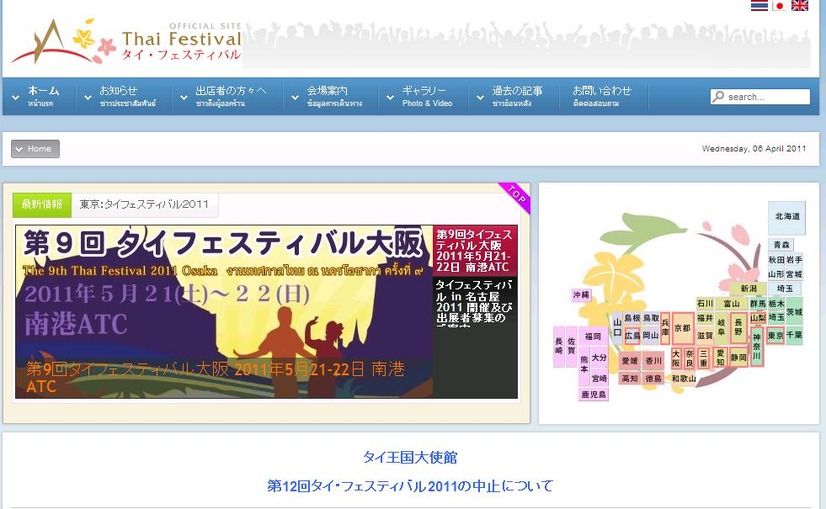Click the date text Wednesday, 06 April 2011
Viewport: 826px width, 509px height.
point(754,149)
